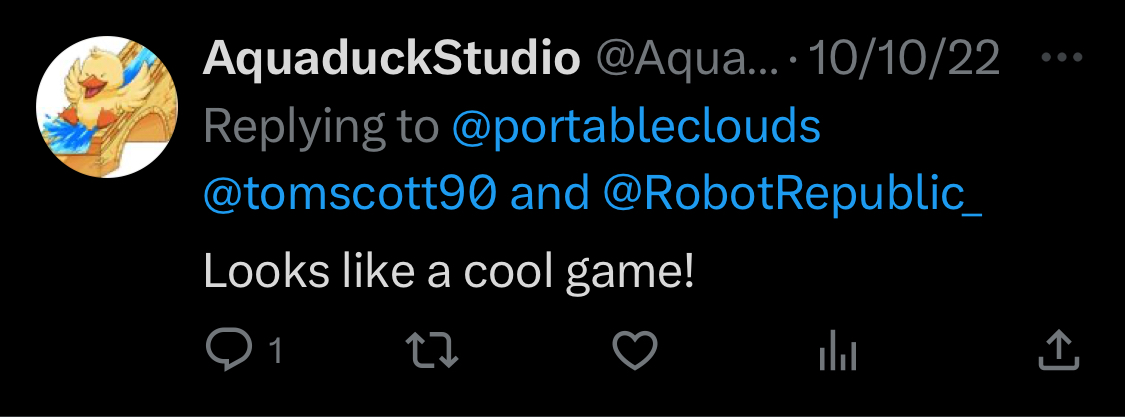
Task: Visit the @portableclouds mention
Action: click(636, 127)
